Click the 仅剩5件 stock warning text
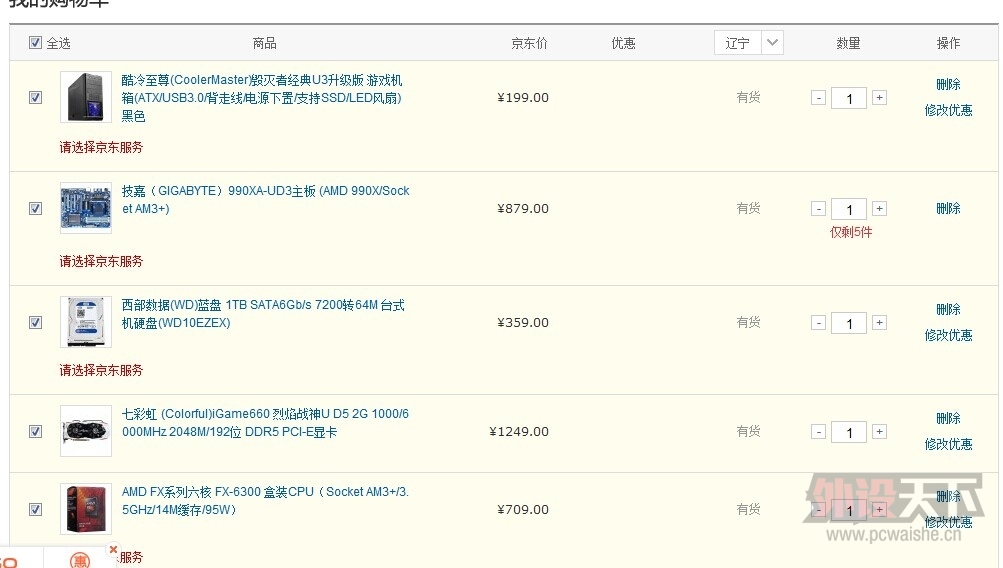Screen dimensions: 1003x568 (x=851, y=232)
